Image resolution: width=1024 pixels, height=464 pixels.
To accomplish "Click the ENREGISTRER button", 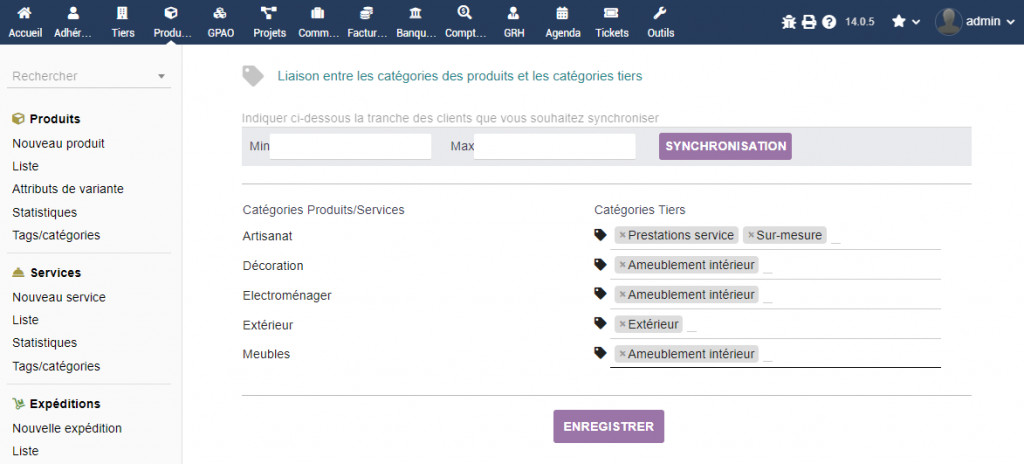I will point(608,426).
